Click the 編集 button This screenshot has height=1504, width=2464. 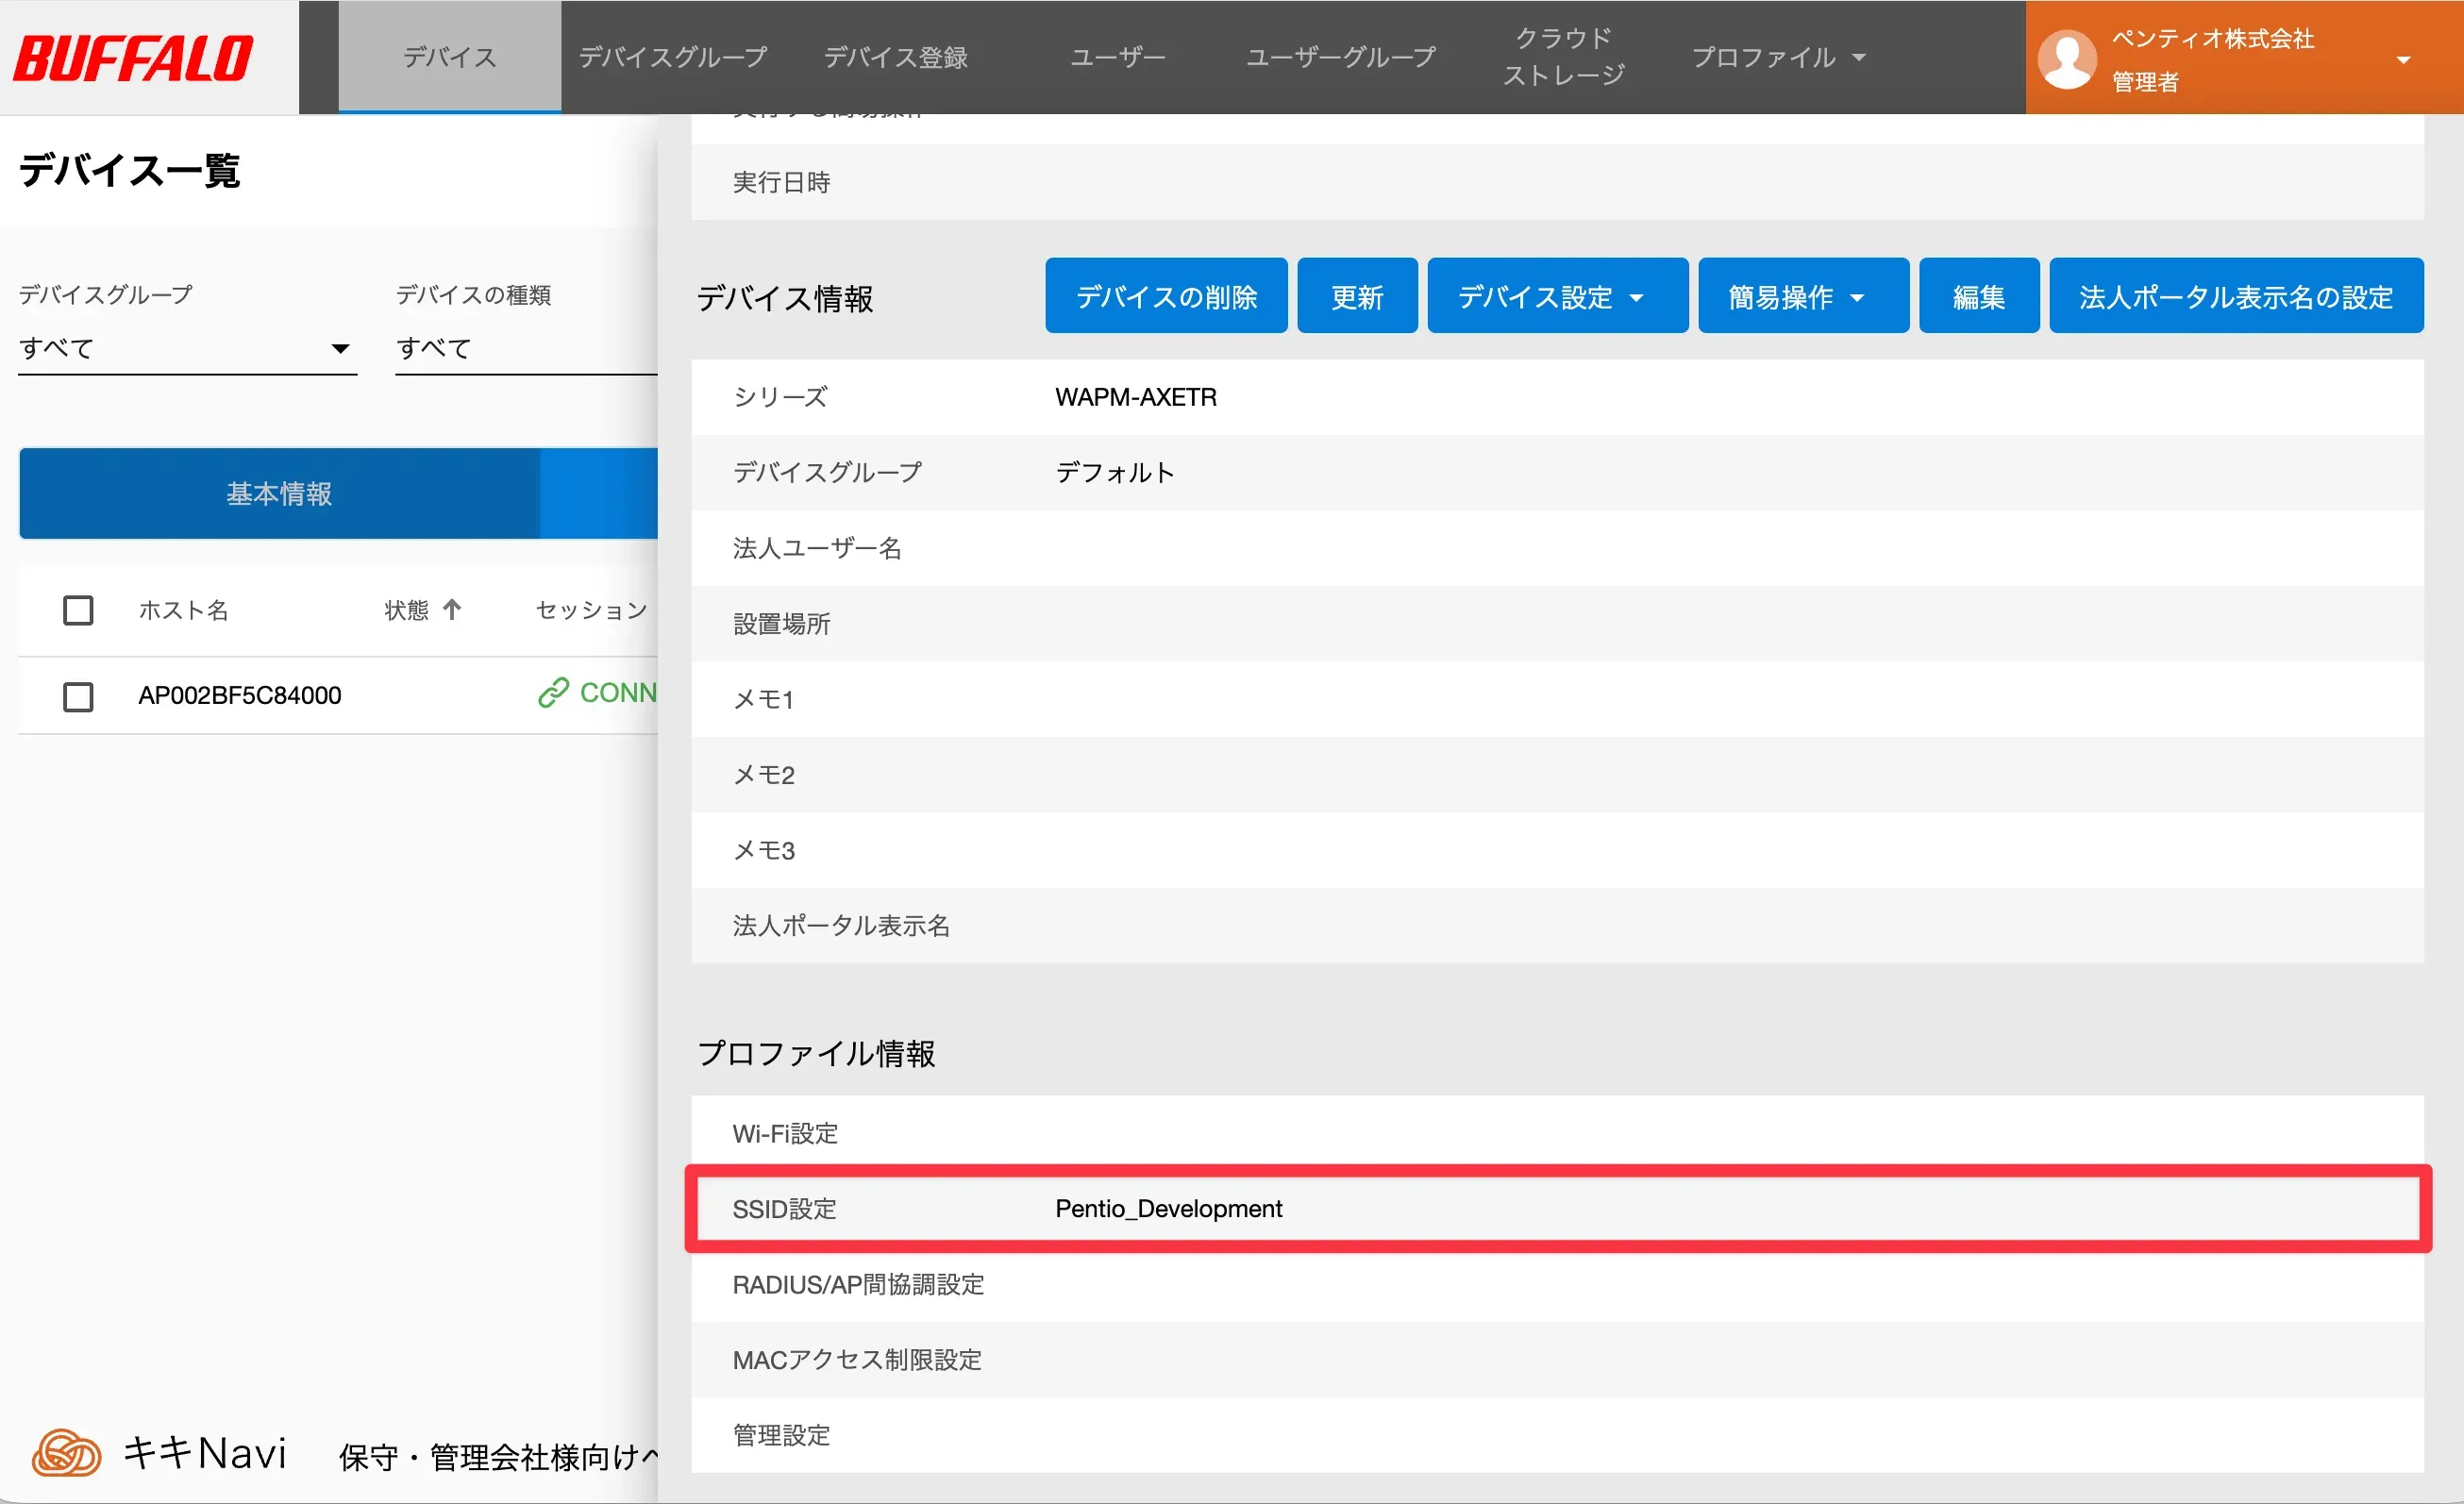[x=1978, y=296]
